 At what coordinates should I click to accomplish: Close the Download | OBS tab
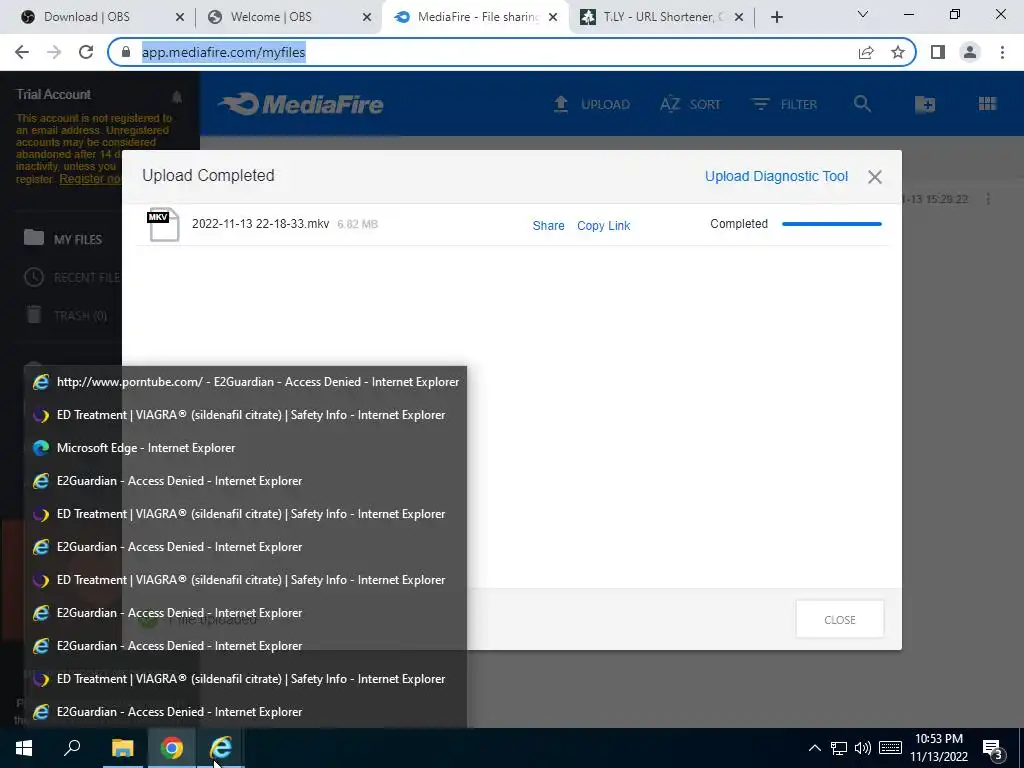point(180,18)
